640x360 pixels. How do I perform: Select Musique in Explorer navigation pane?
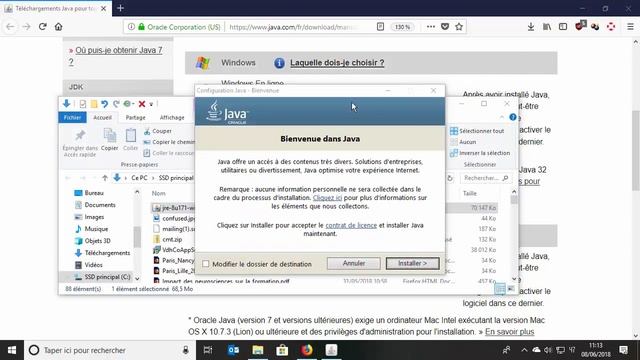coord(91,229)
